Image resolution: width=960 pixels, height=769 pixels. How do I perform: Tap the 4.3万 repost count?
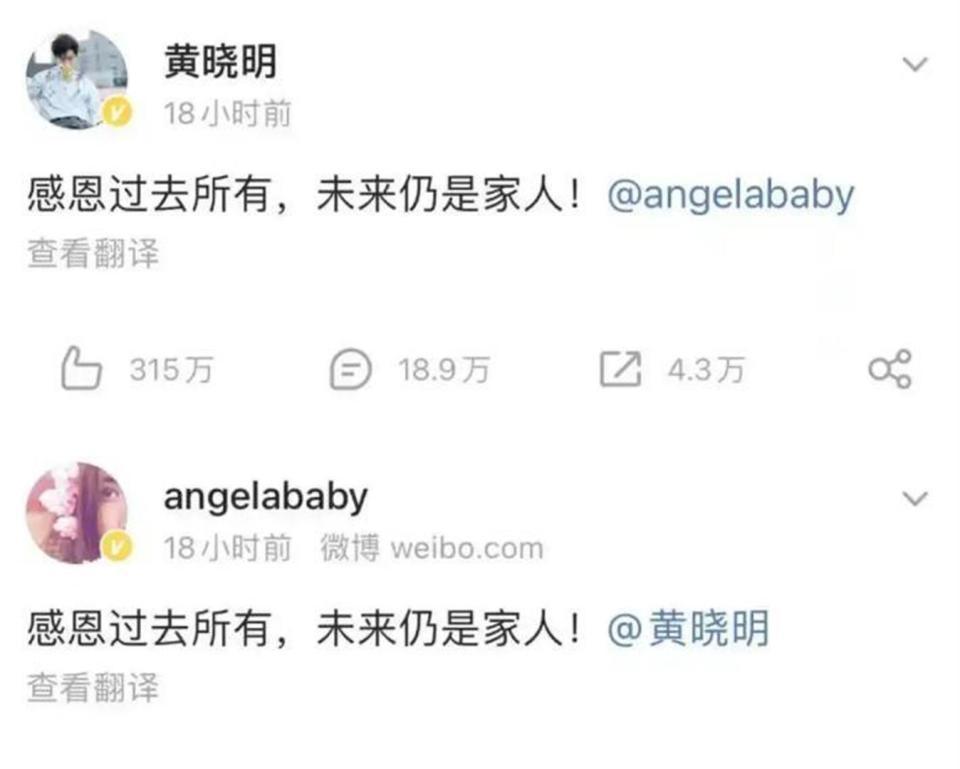(x=707, y=370)
